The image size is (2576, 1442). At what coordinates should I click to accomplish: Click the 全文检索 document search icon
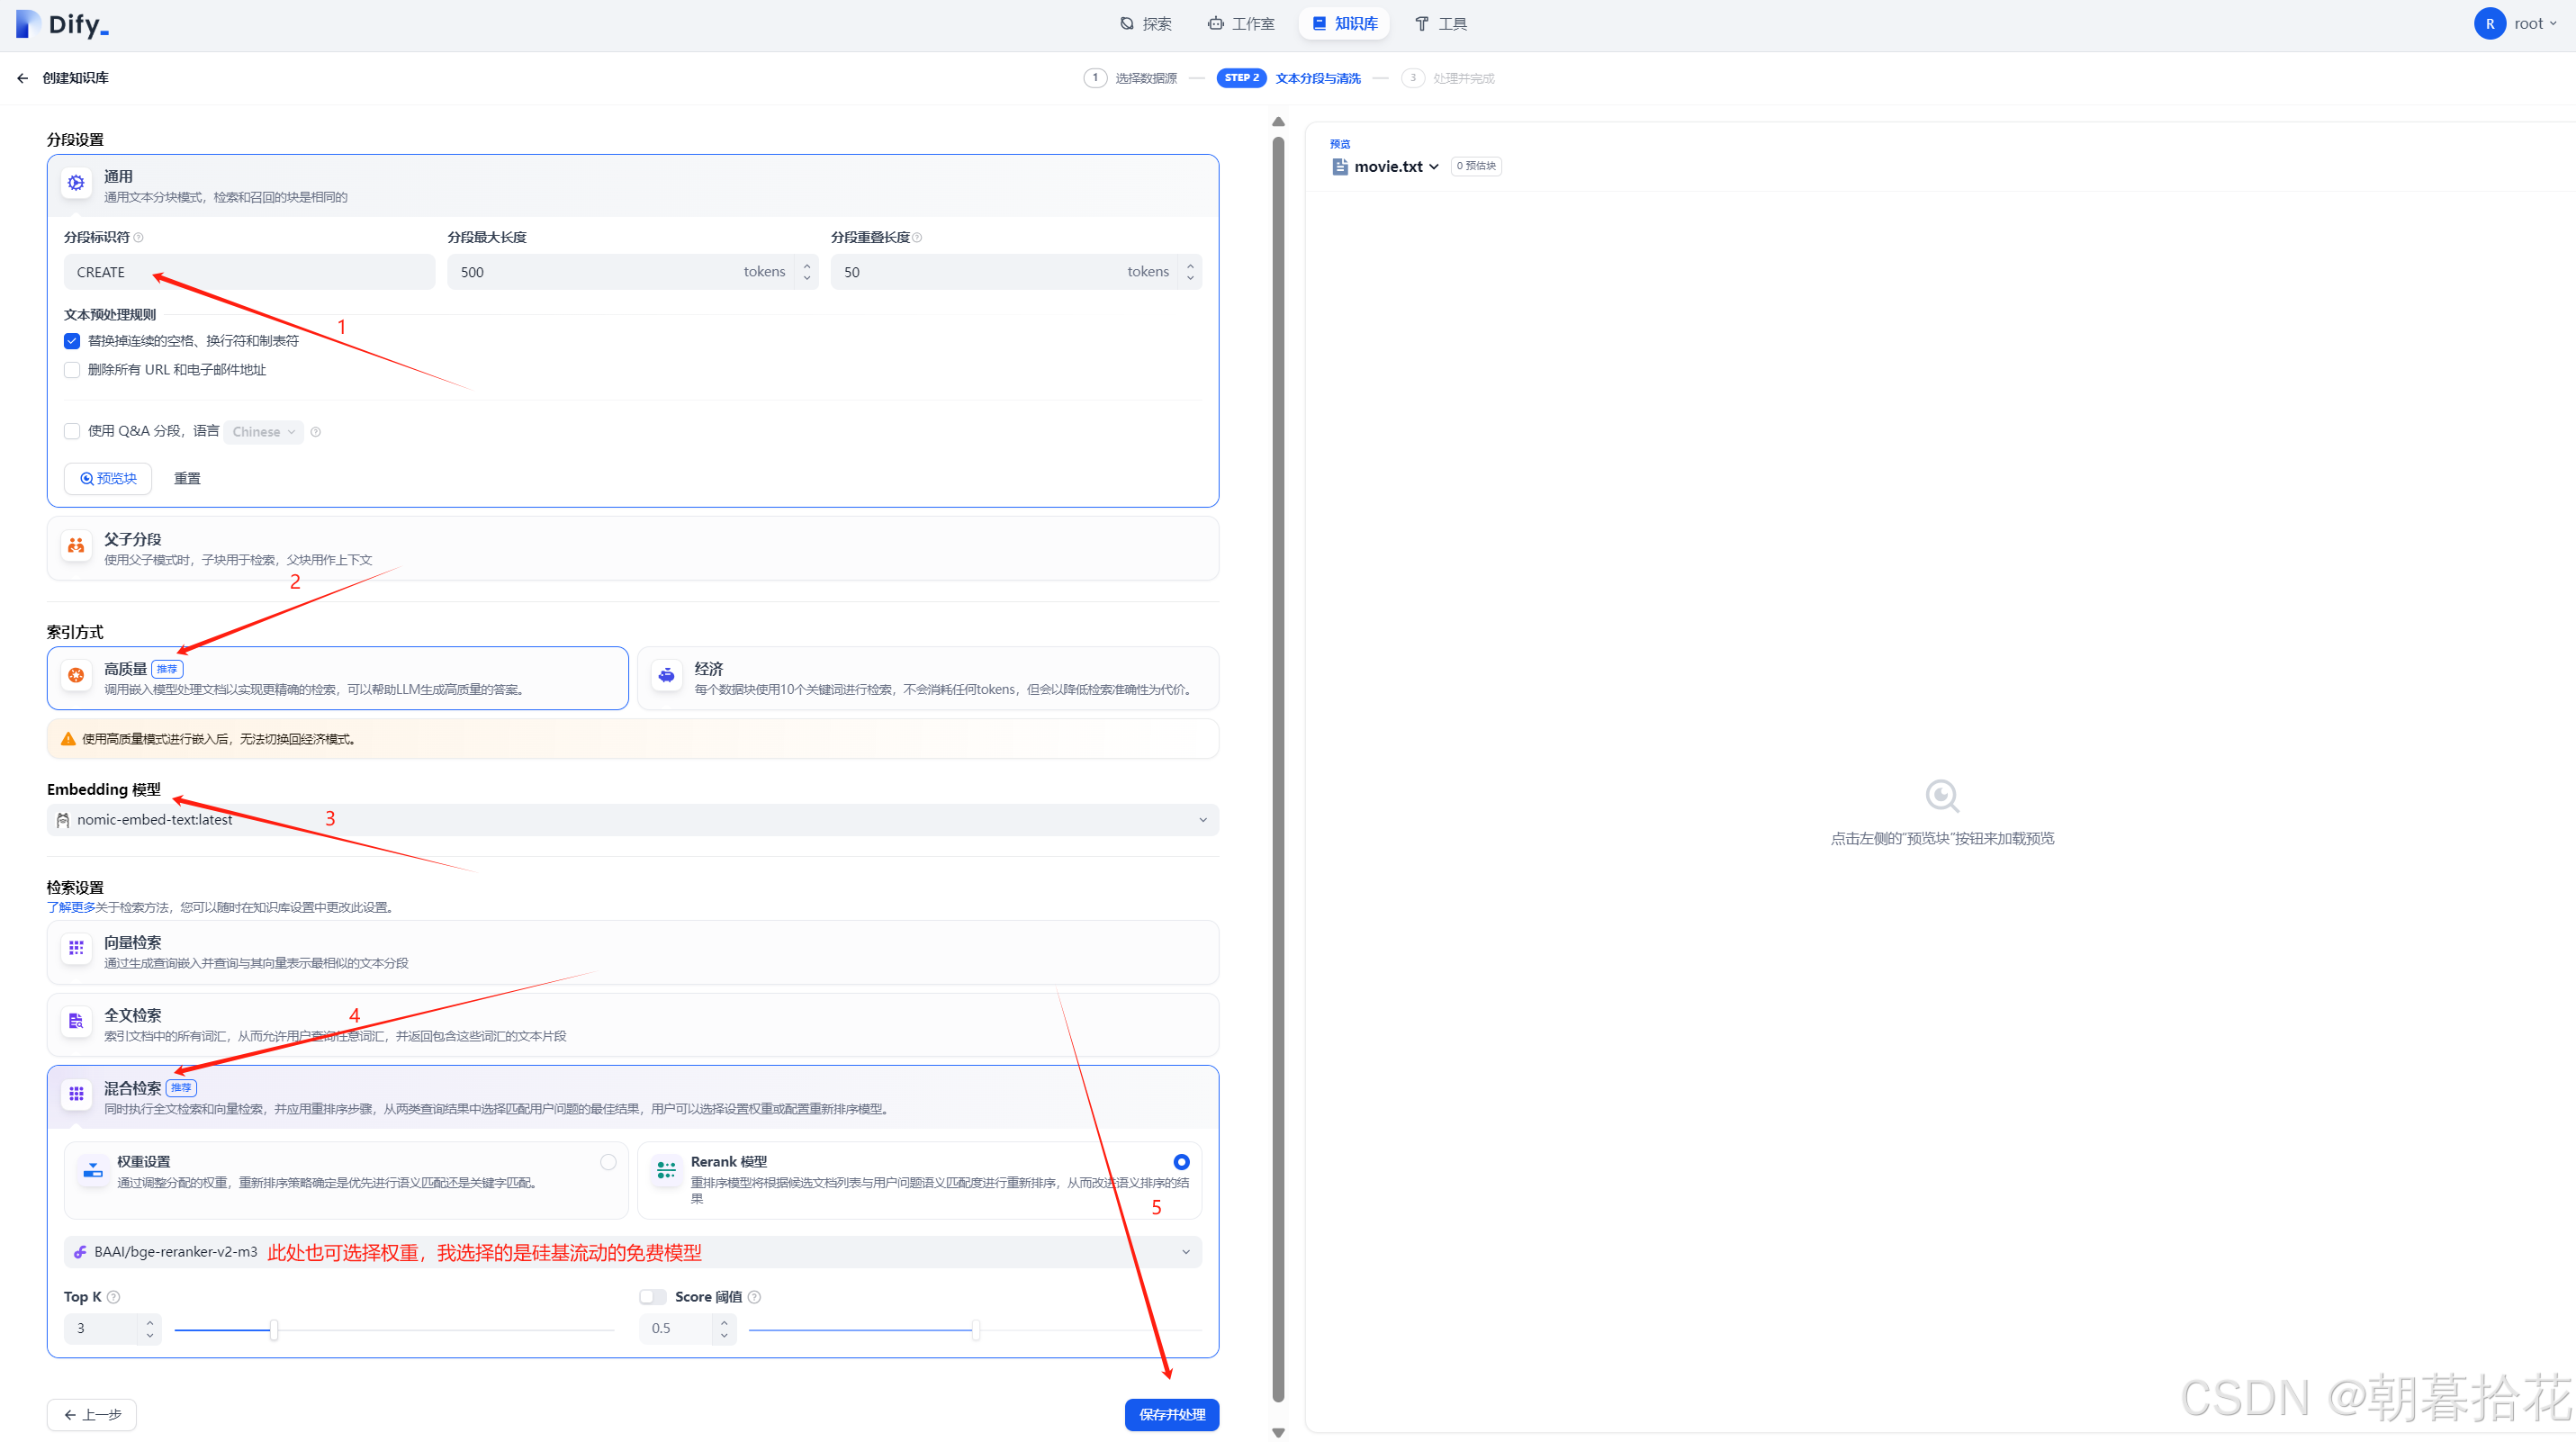coord(76,1021)
